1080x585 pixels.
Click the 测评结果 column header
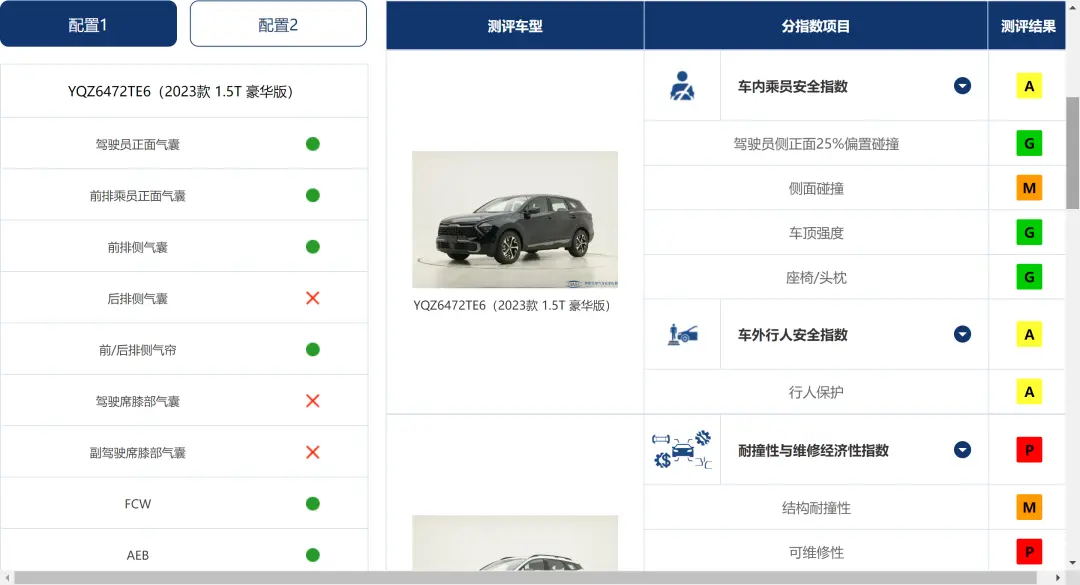click(1028, 25)
